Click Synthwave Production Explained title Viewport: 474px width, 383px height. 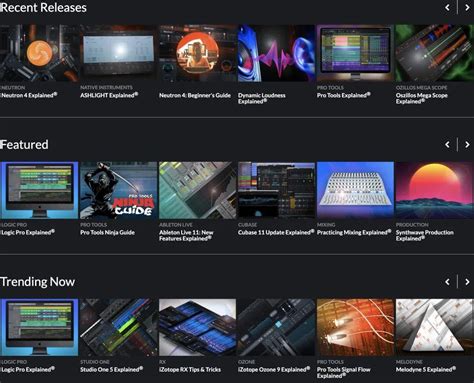(425, 236)
